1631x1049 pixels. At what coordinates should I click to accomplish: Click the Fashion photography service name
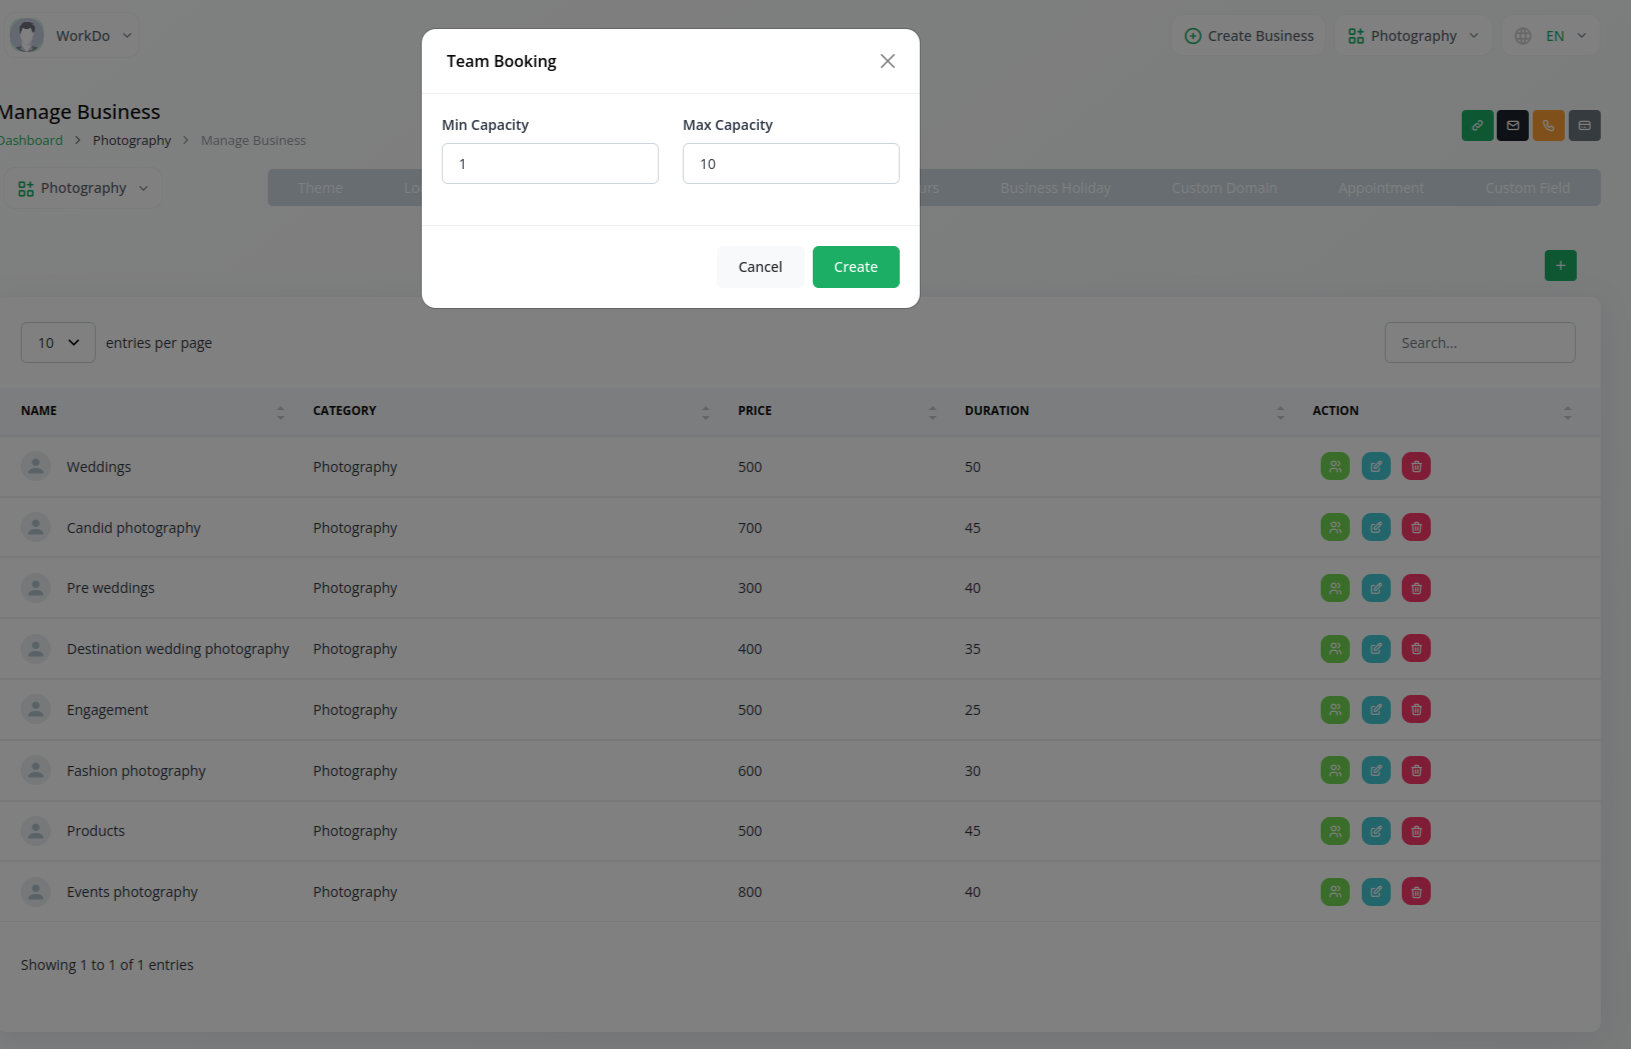136,771
